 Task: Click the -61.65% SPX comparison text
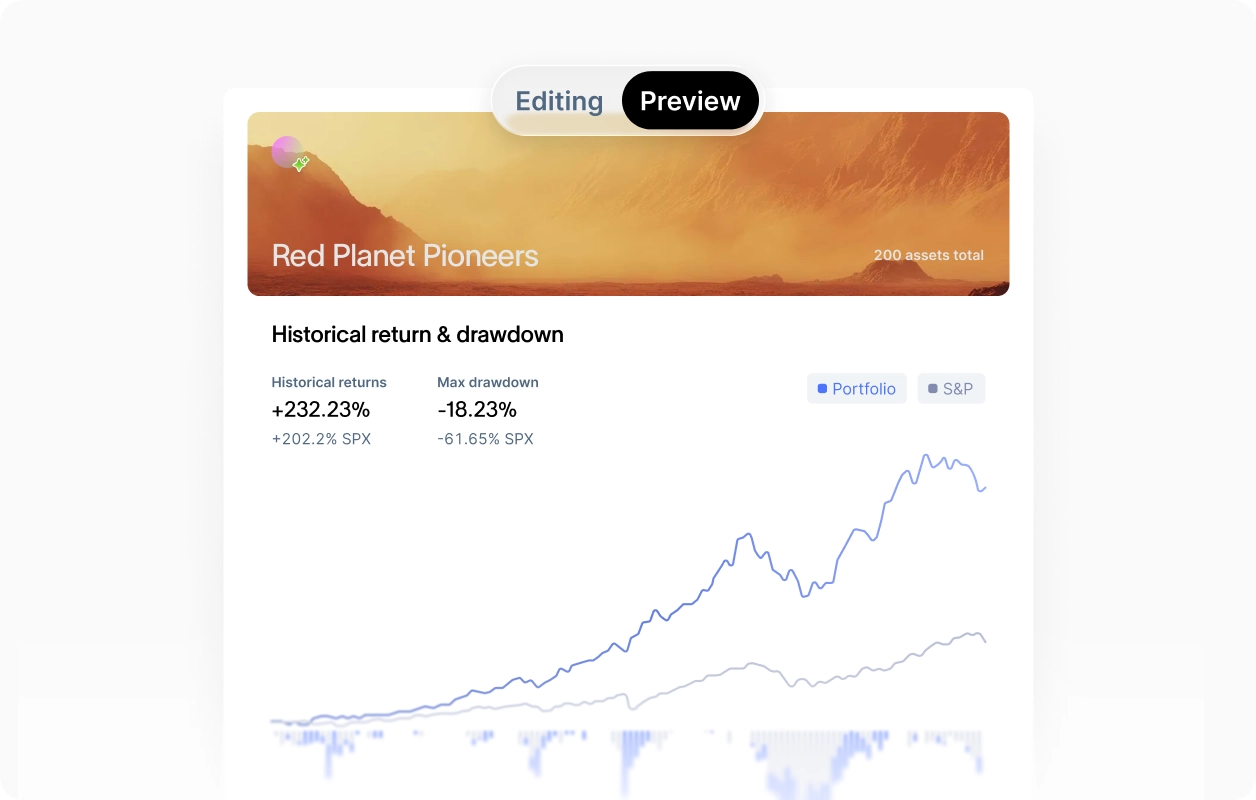(485, 439)
